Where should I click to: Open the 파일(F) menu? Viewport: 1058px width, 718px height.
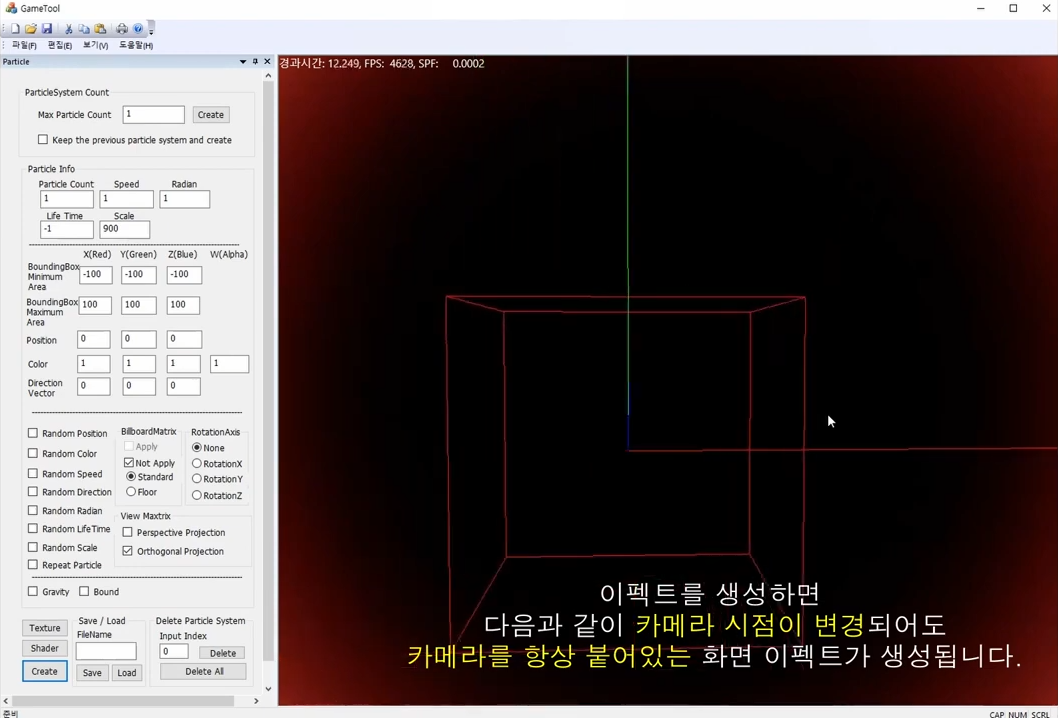click(25, 45)
